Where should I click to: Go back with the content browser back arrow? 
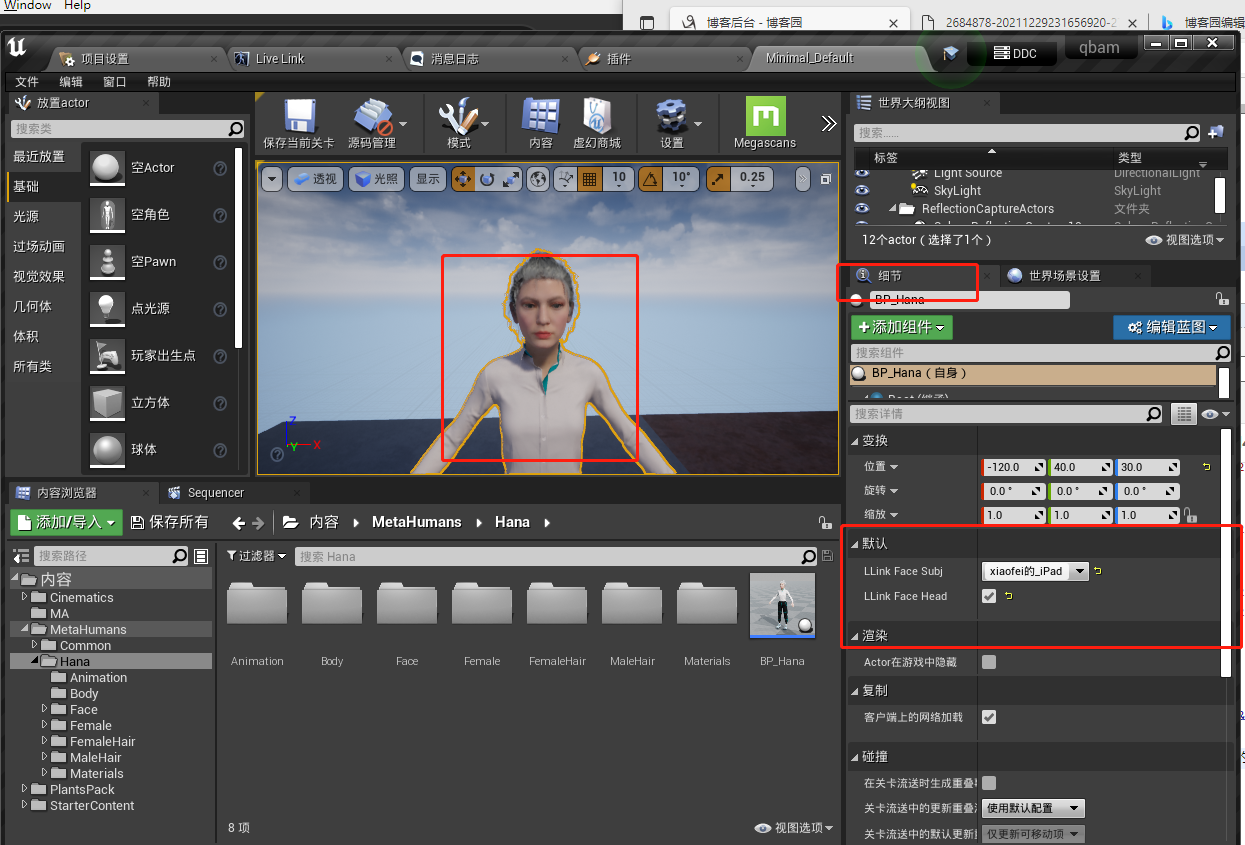point(239,522)
